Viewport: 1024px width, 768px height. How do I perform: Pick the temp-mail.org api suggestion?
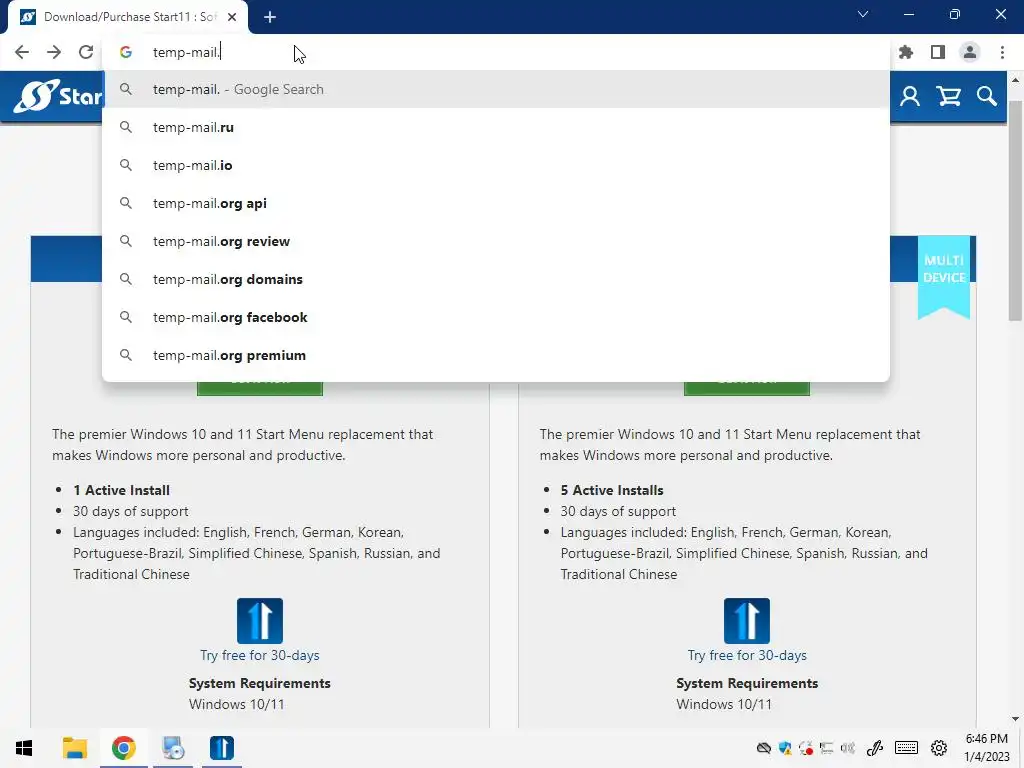click(496, 203)
